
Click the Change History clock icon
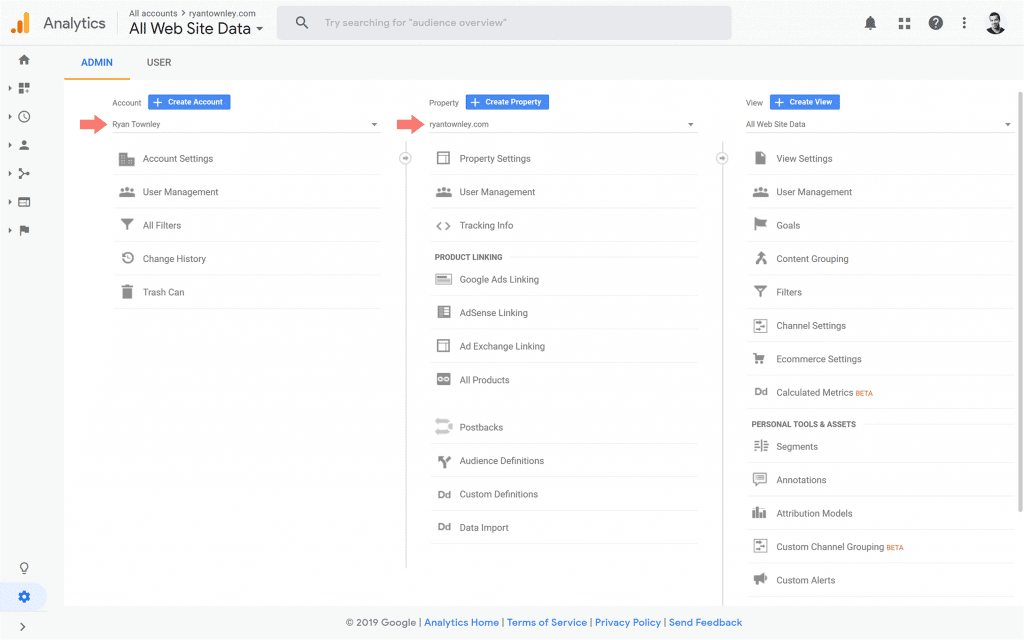coord(127,259)
